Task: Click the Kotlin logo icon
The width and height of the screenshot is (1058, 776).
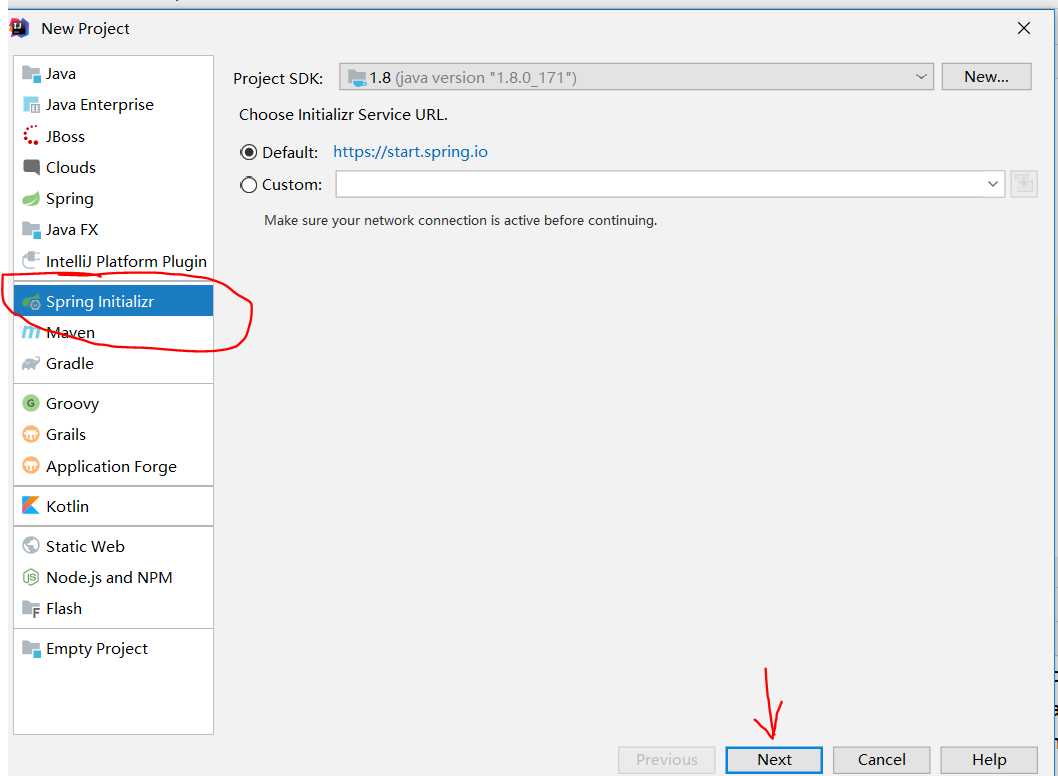Action: pyautogui.click(x=31, y=505)
